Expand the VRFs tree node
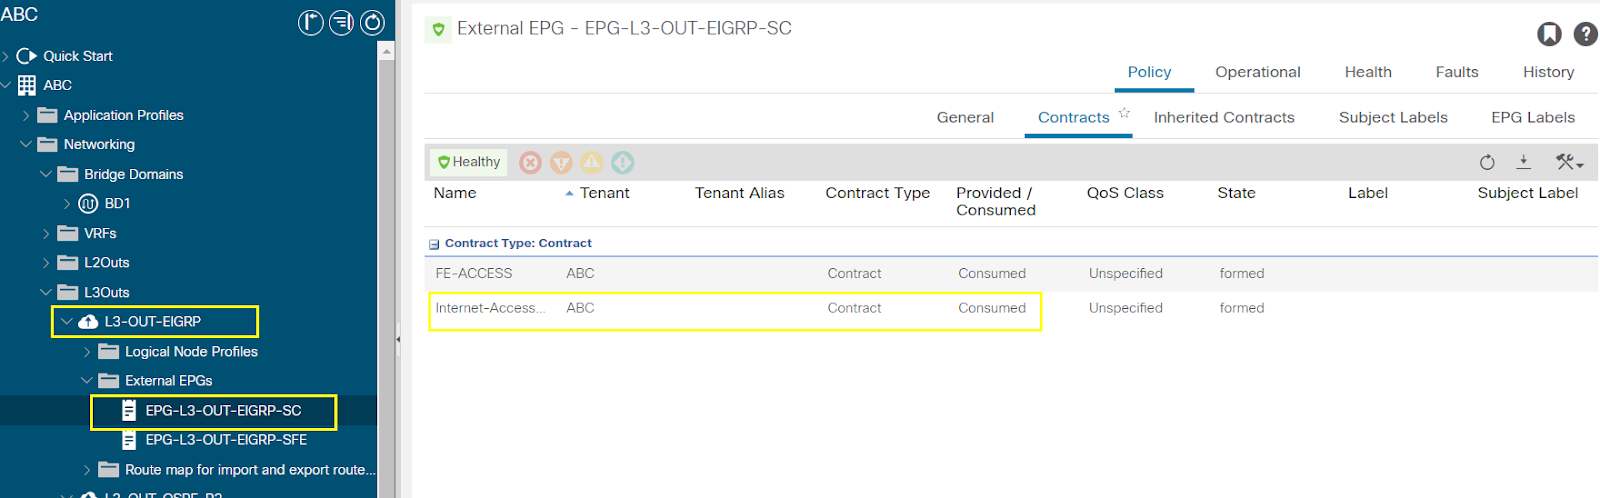 pos(46,233)
